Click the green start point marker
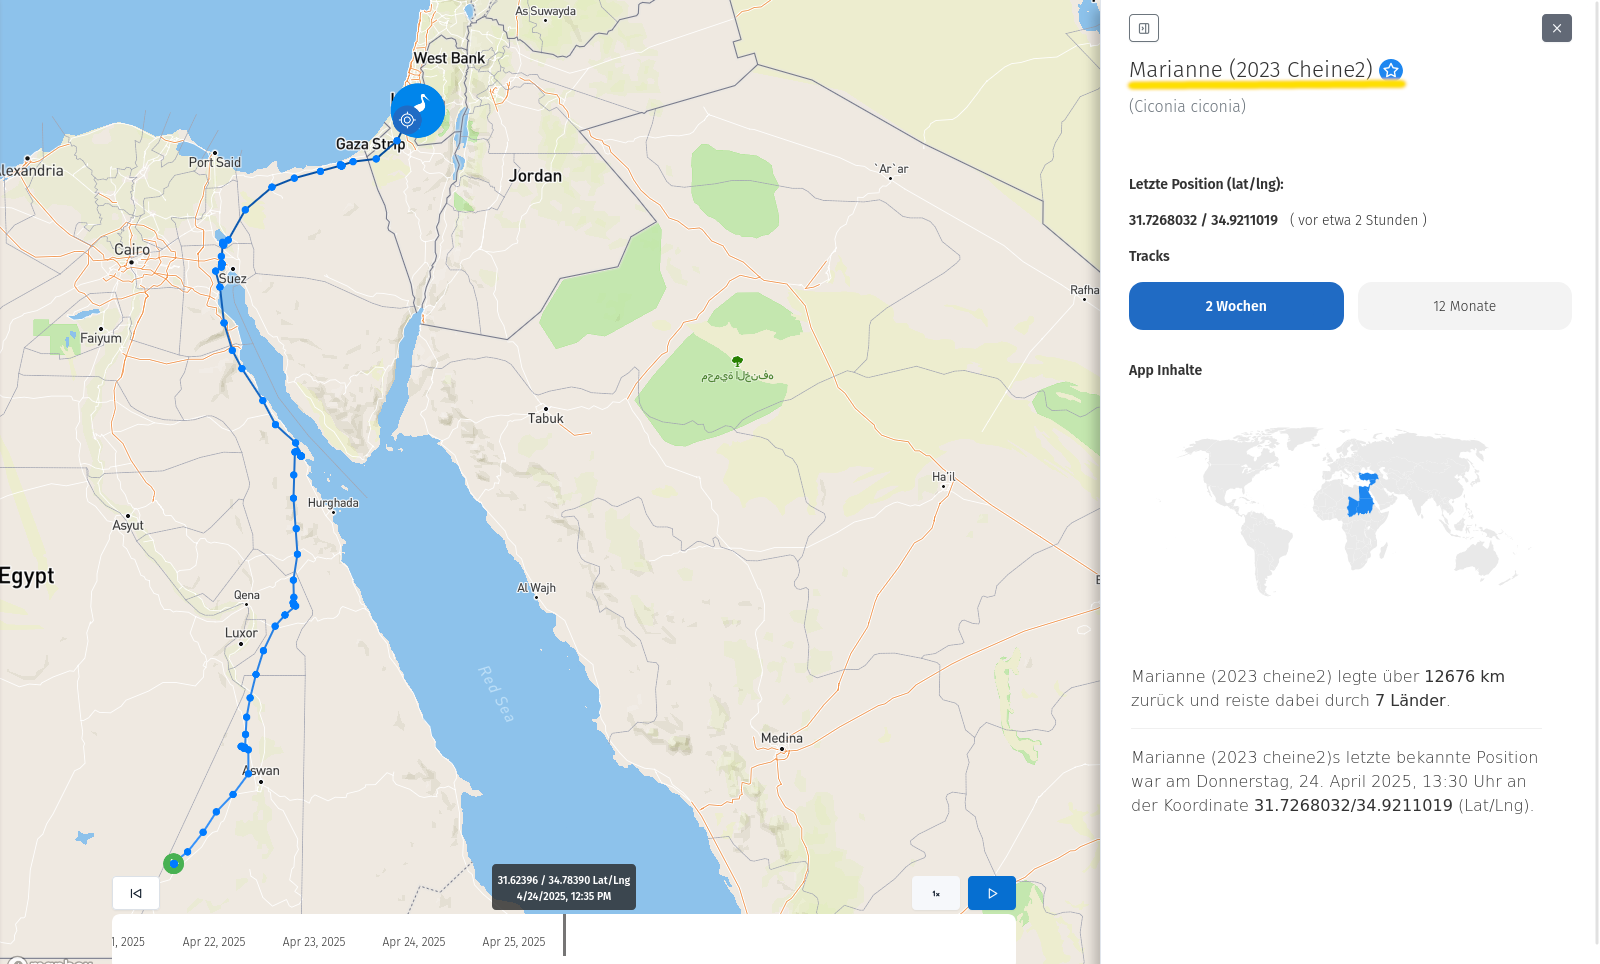1600x964 pixels. click(173, 863)
